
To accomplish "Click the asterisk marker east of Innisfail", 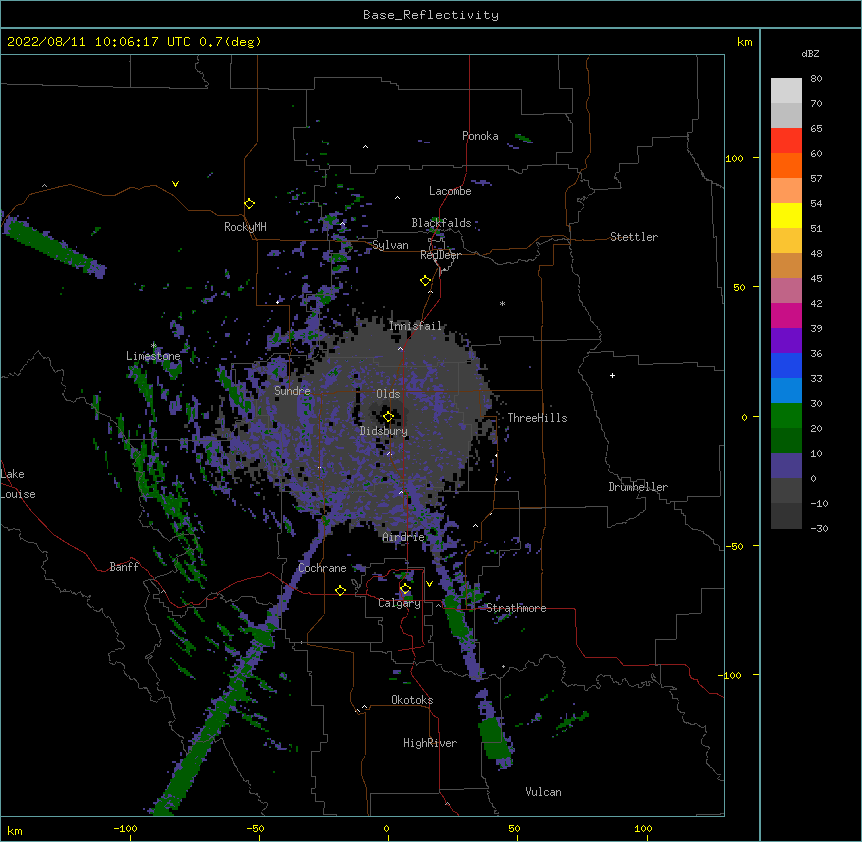I will (x=502, y=304).
